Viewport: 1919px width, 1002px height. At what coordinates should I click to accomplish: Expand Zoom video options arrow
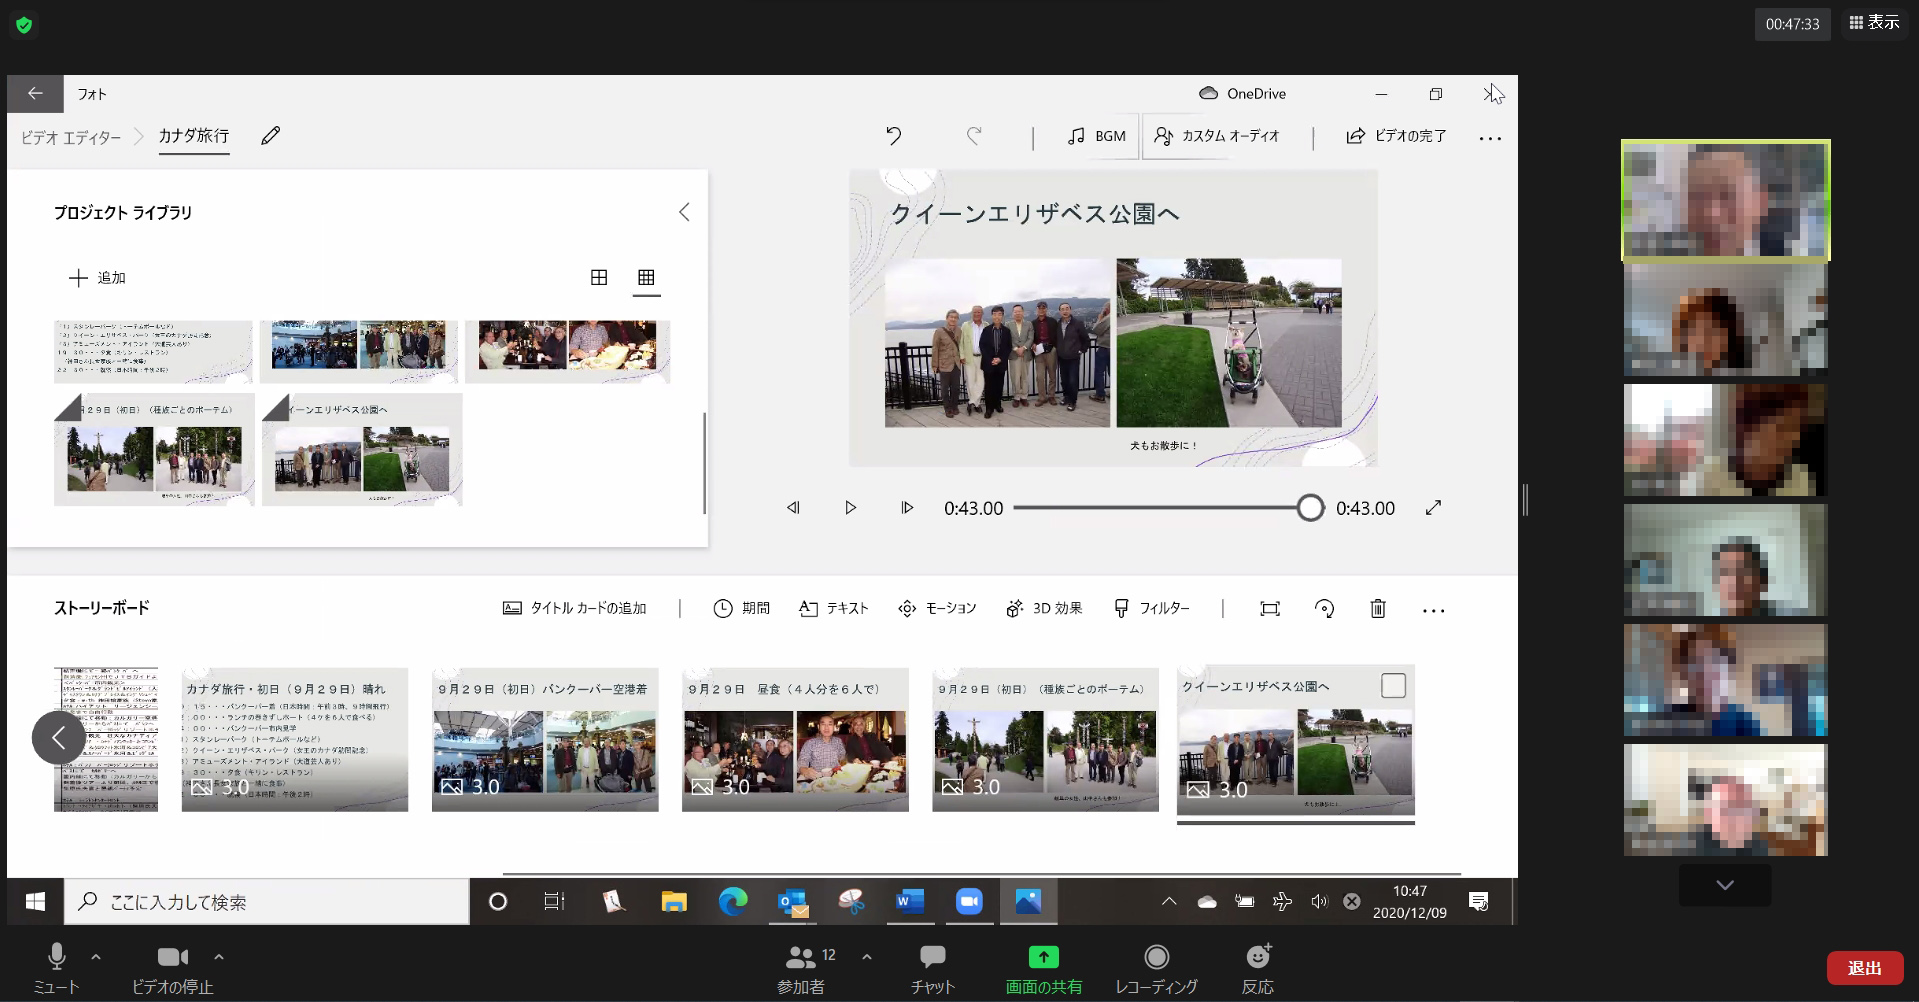point(219,957)
